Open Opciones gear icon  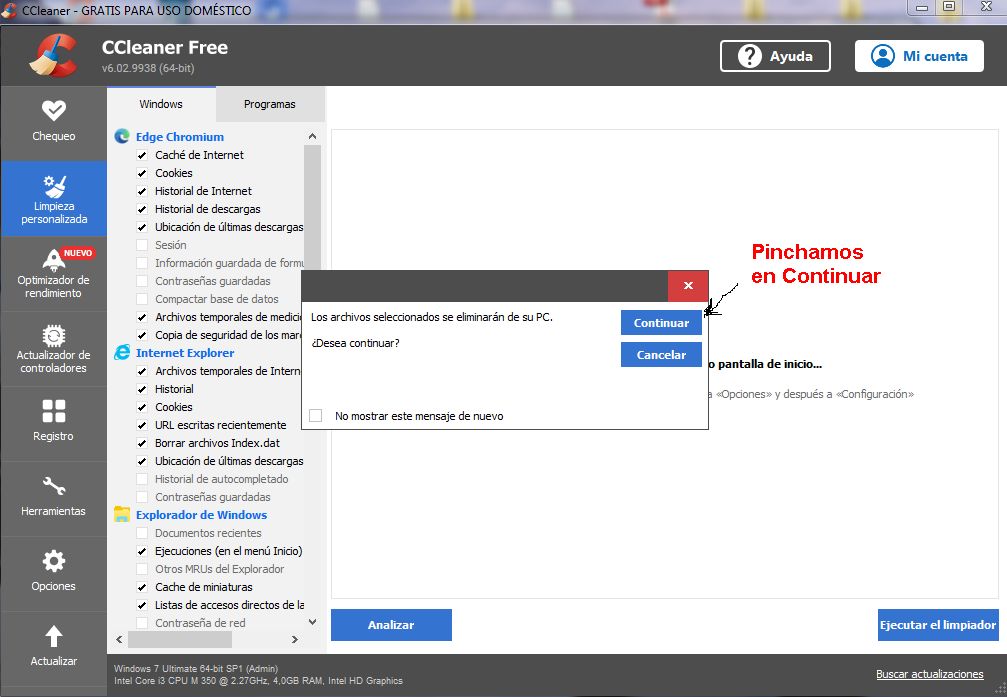point(54,561)
